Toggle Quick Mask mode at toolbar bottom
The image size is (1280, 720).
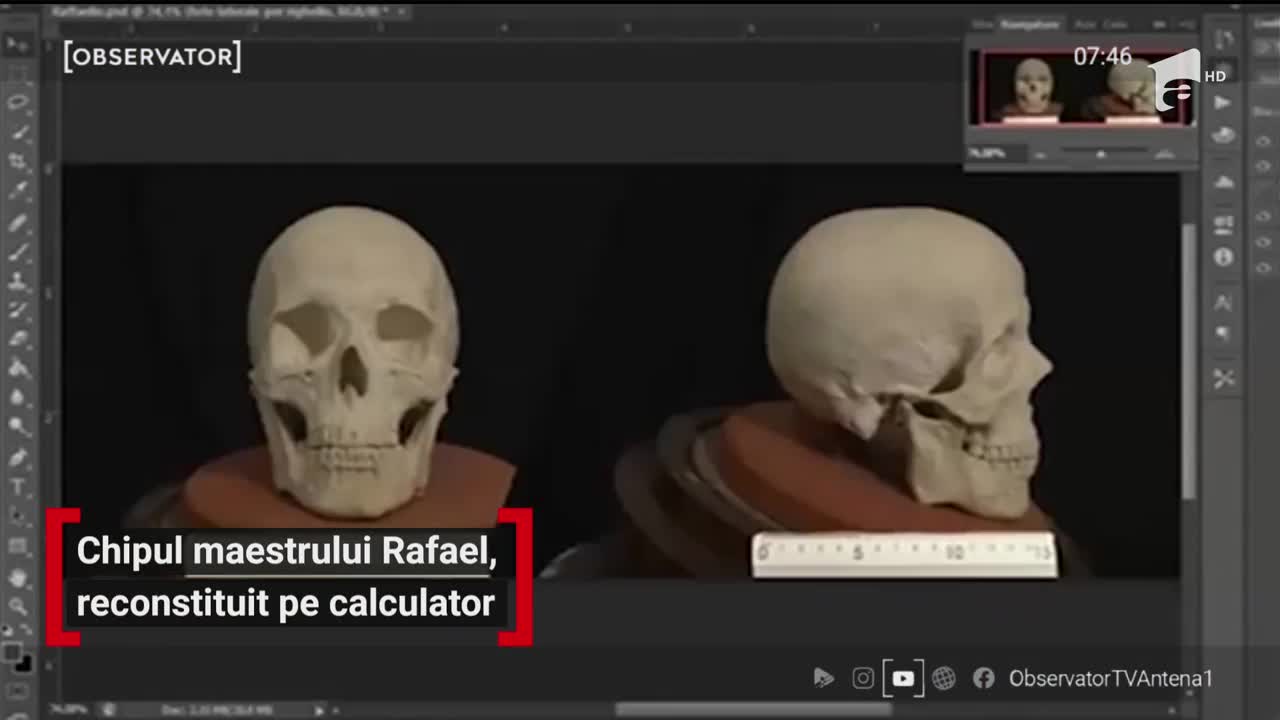pyautogui.click(x=17, y=690)
